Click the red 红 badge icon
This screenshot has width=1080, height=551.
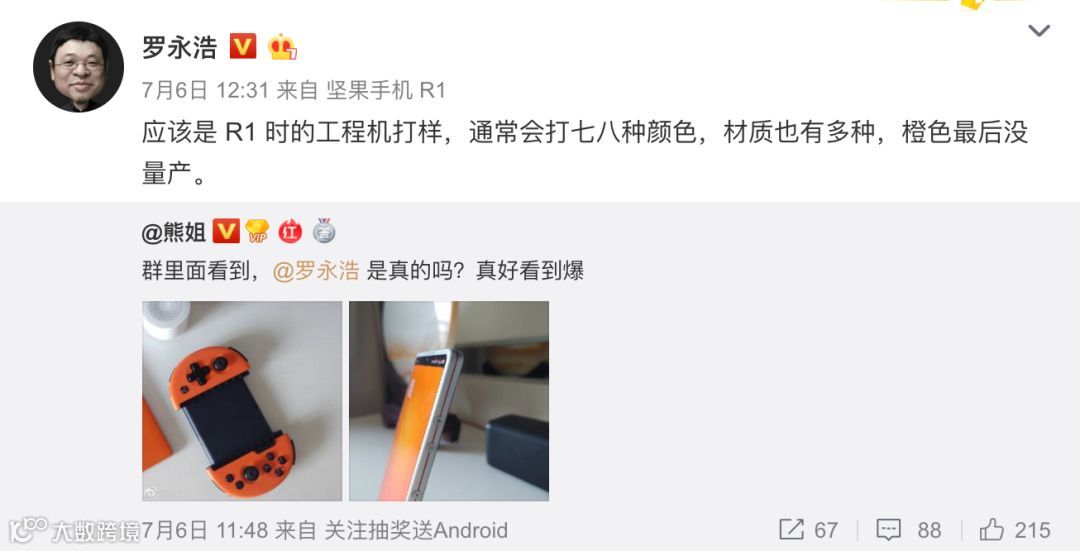(x=290, y=232)
